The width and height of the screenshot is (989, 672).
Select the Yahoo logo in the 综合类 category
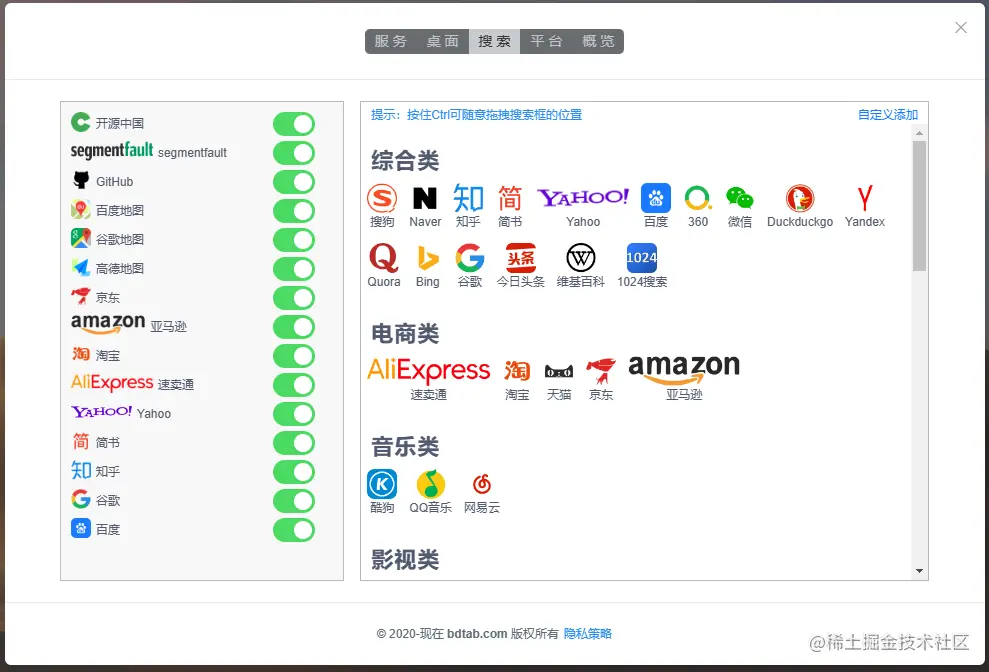pos(583,197)
